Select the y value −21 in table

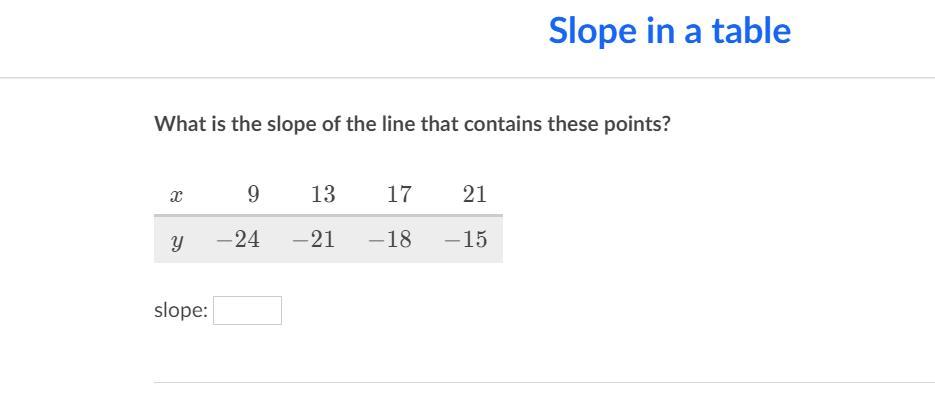(314, 240)
